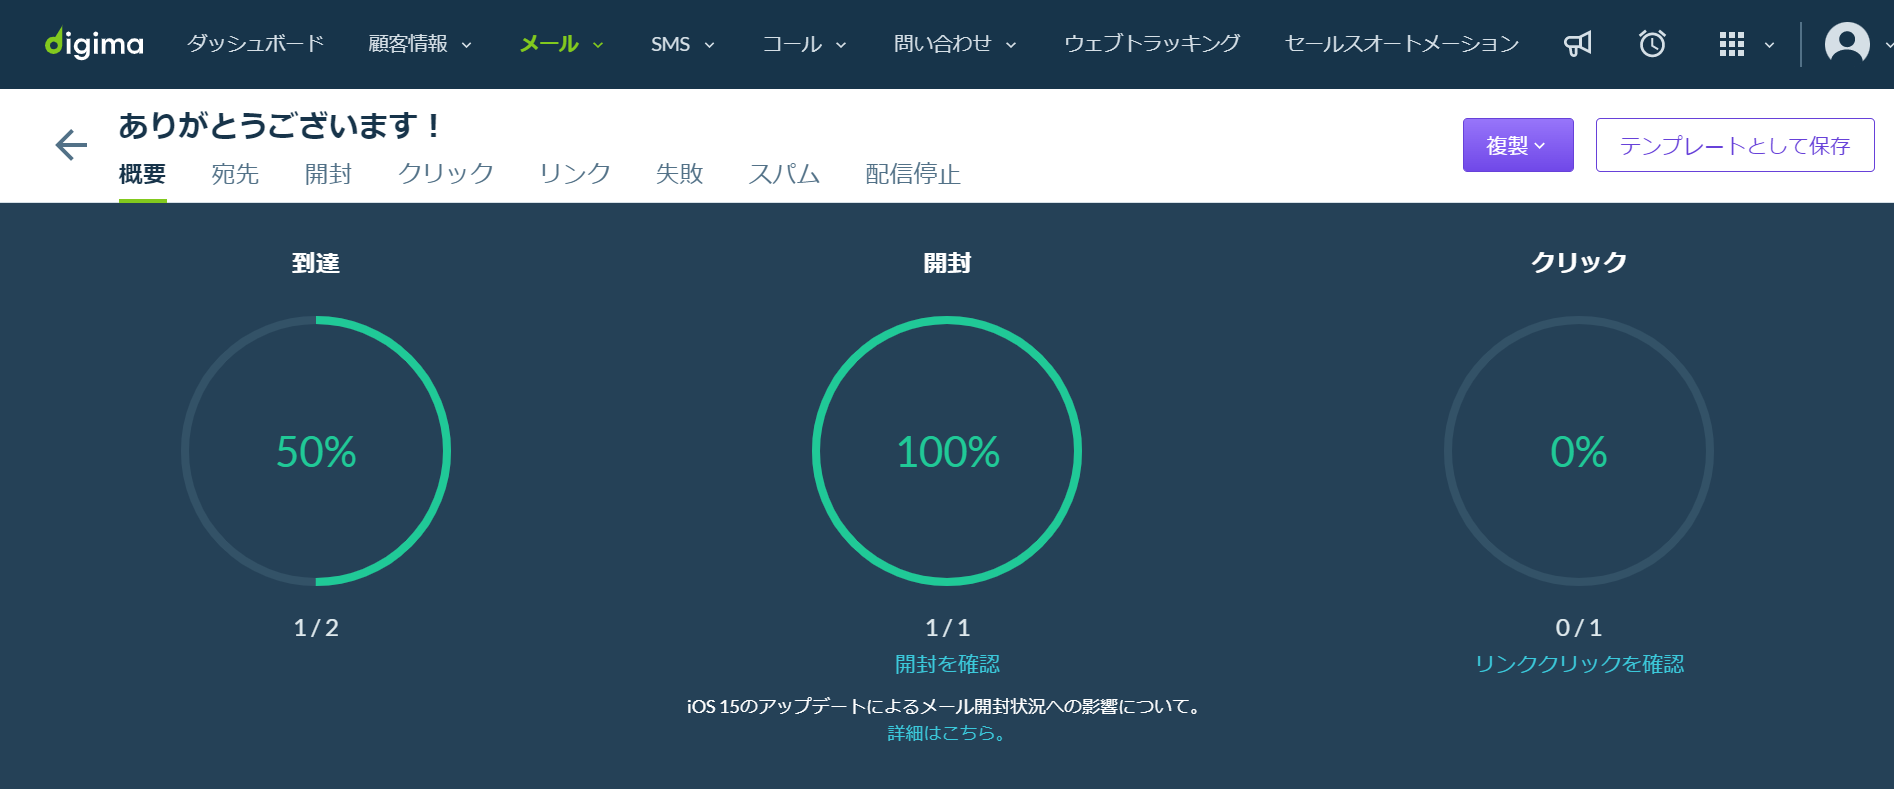Switch to the リンク tab
This screenshot has height=789, width=1894.
(575, 174)
